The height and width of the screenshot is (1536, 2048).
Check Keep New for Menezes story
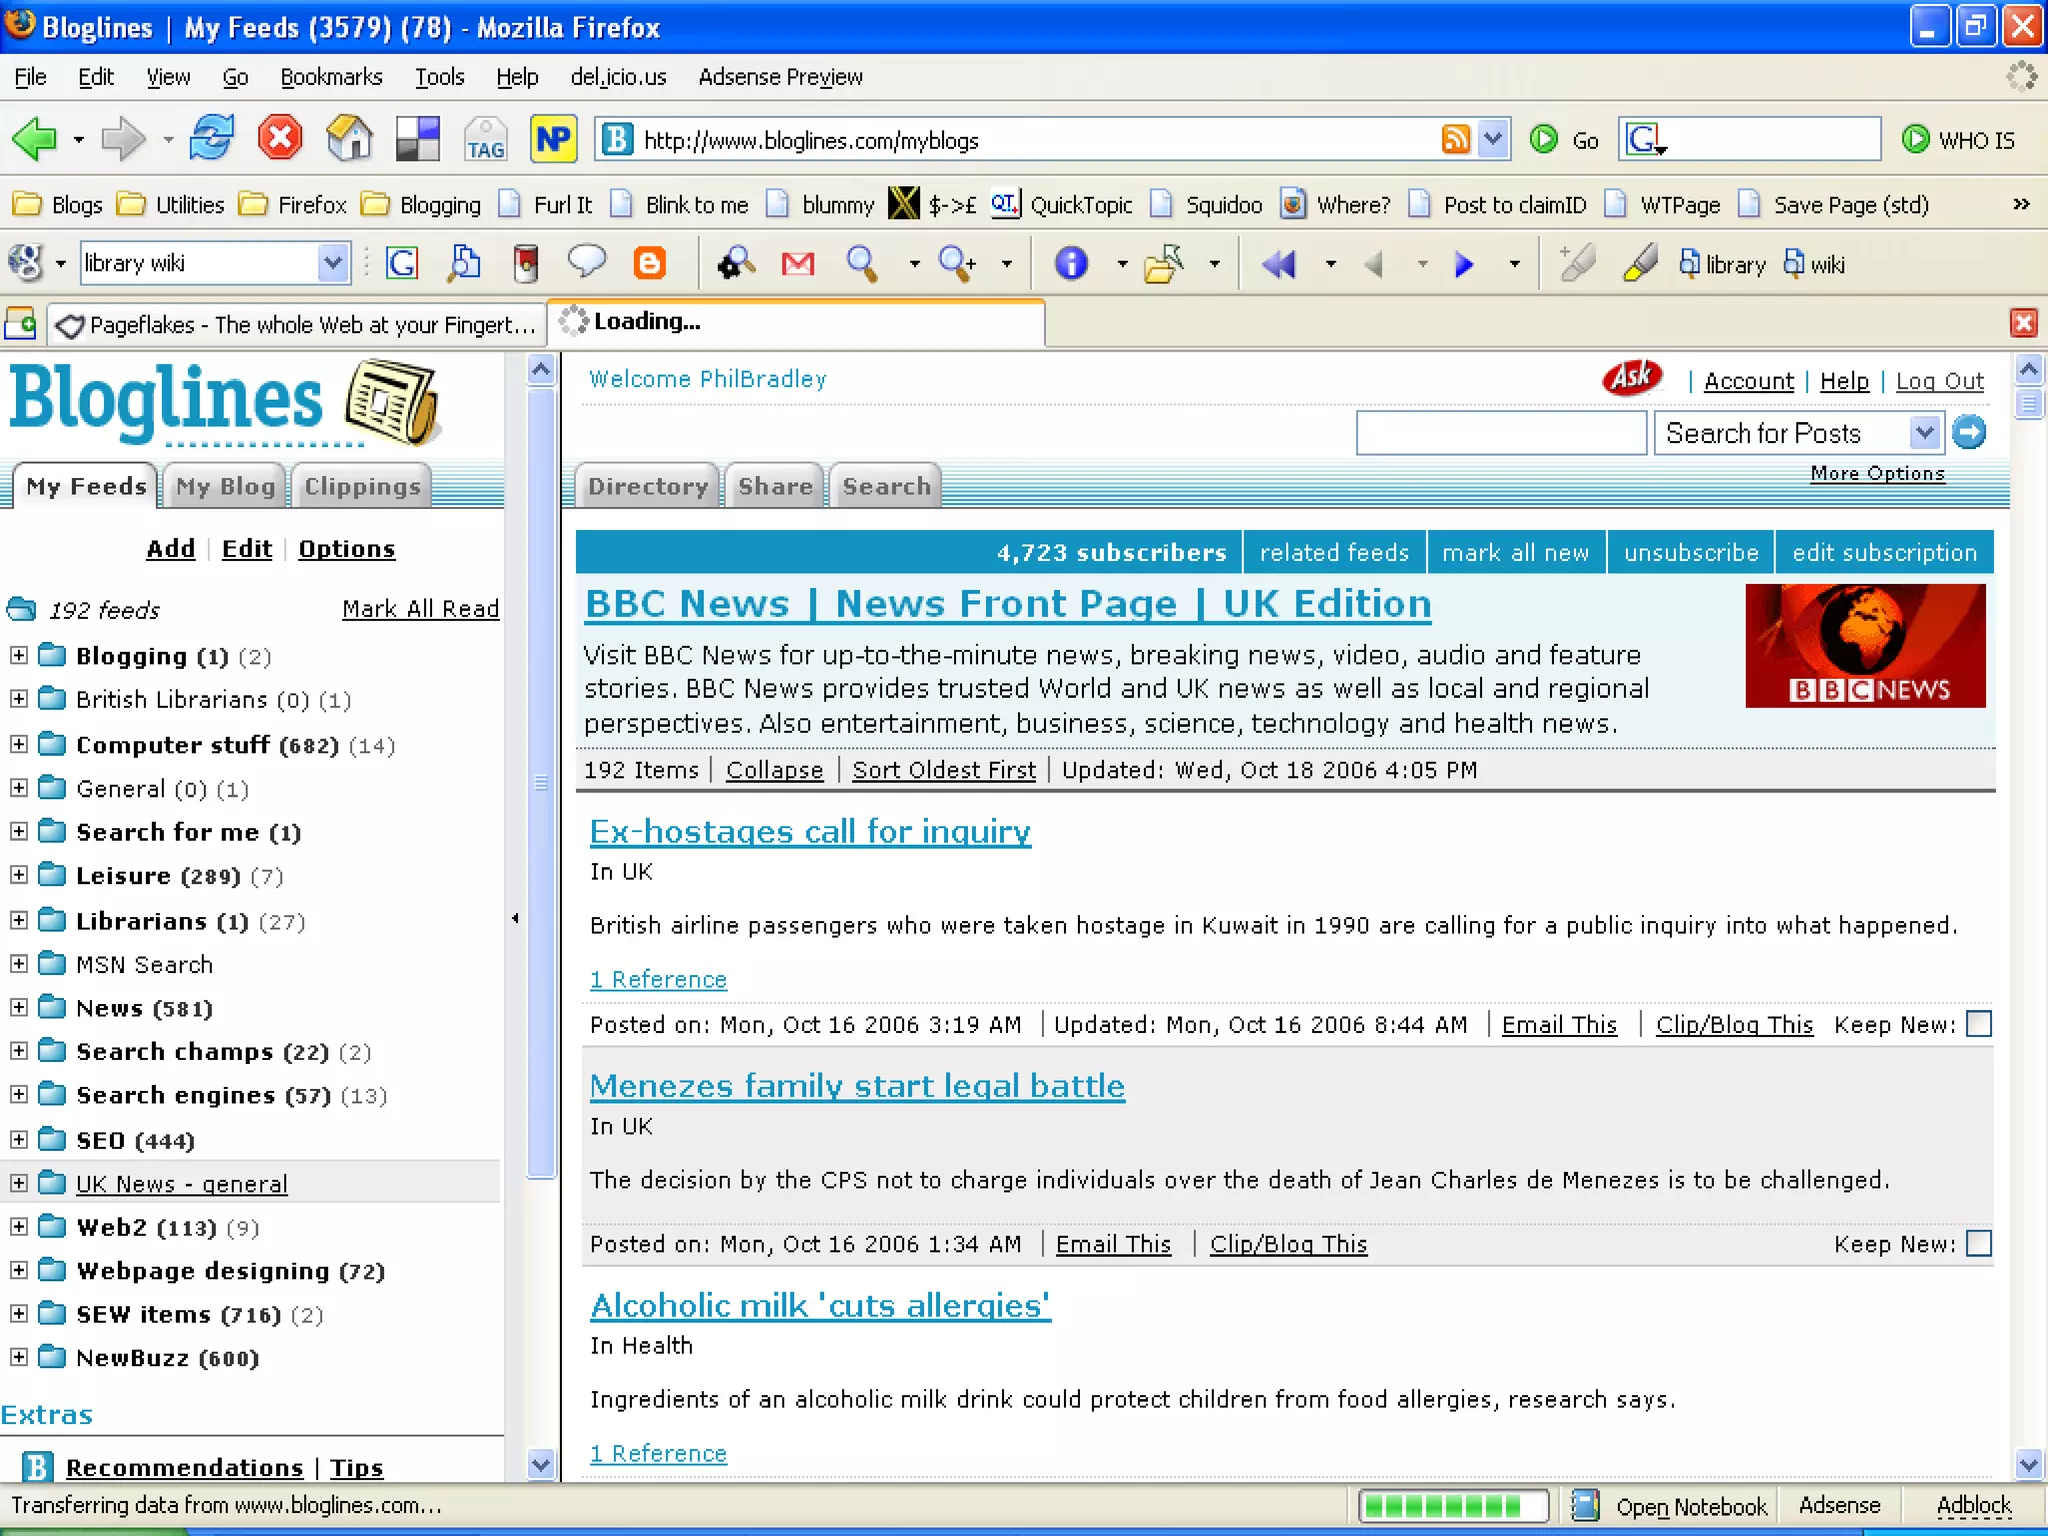pos(1978,1243)
